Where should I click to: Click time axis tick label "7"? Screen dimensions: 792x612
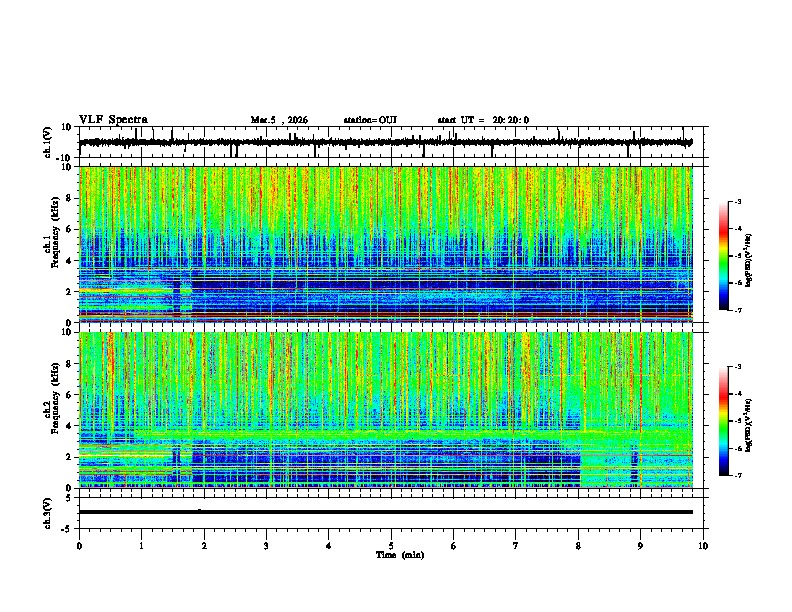pyautogui.click(x=516, y=546)
